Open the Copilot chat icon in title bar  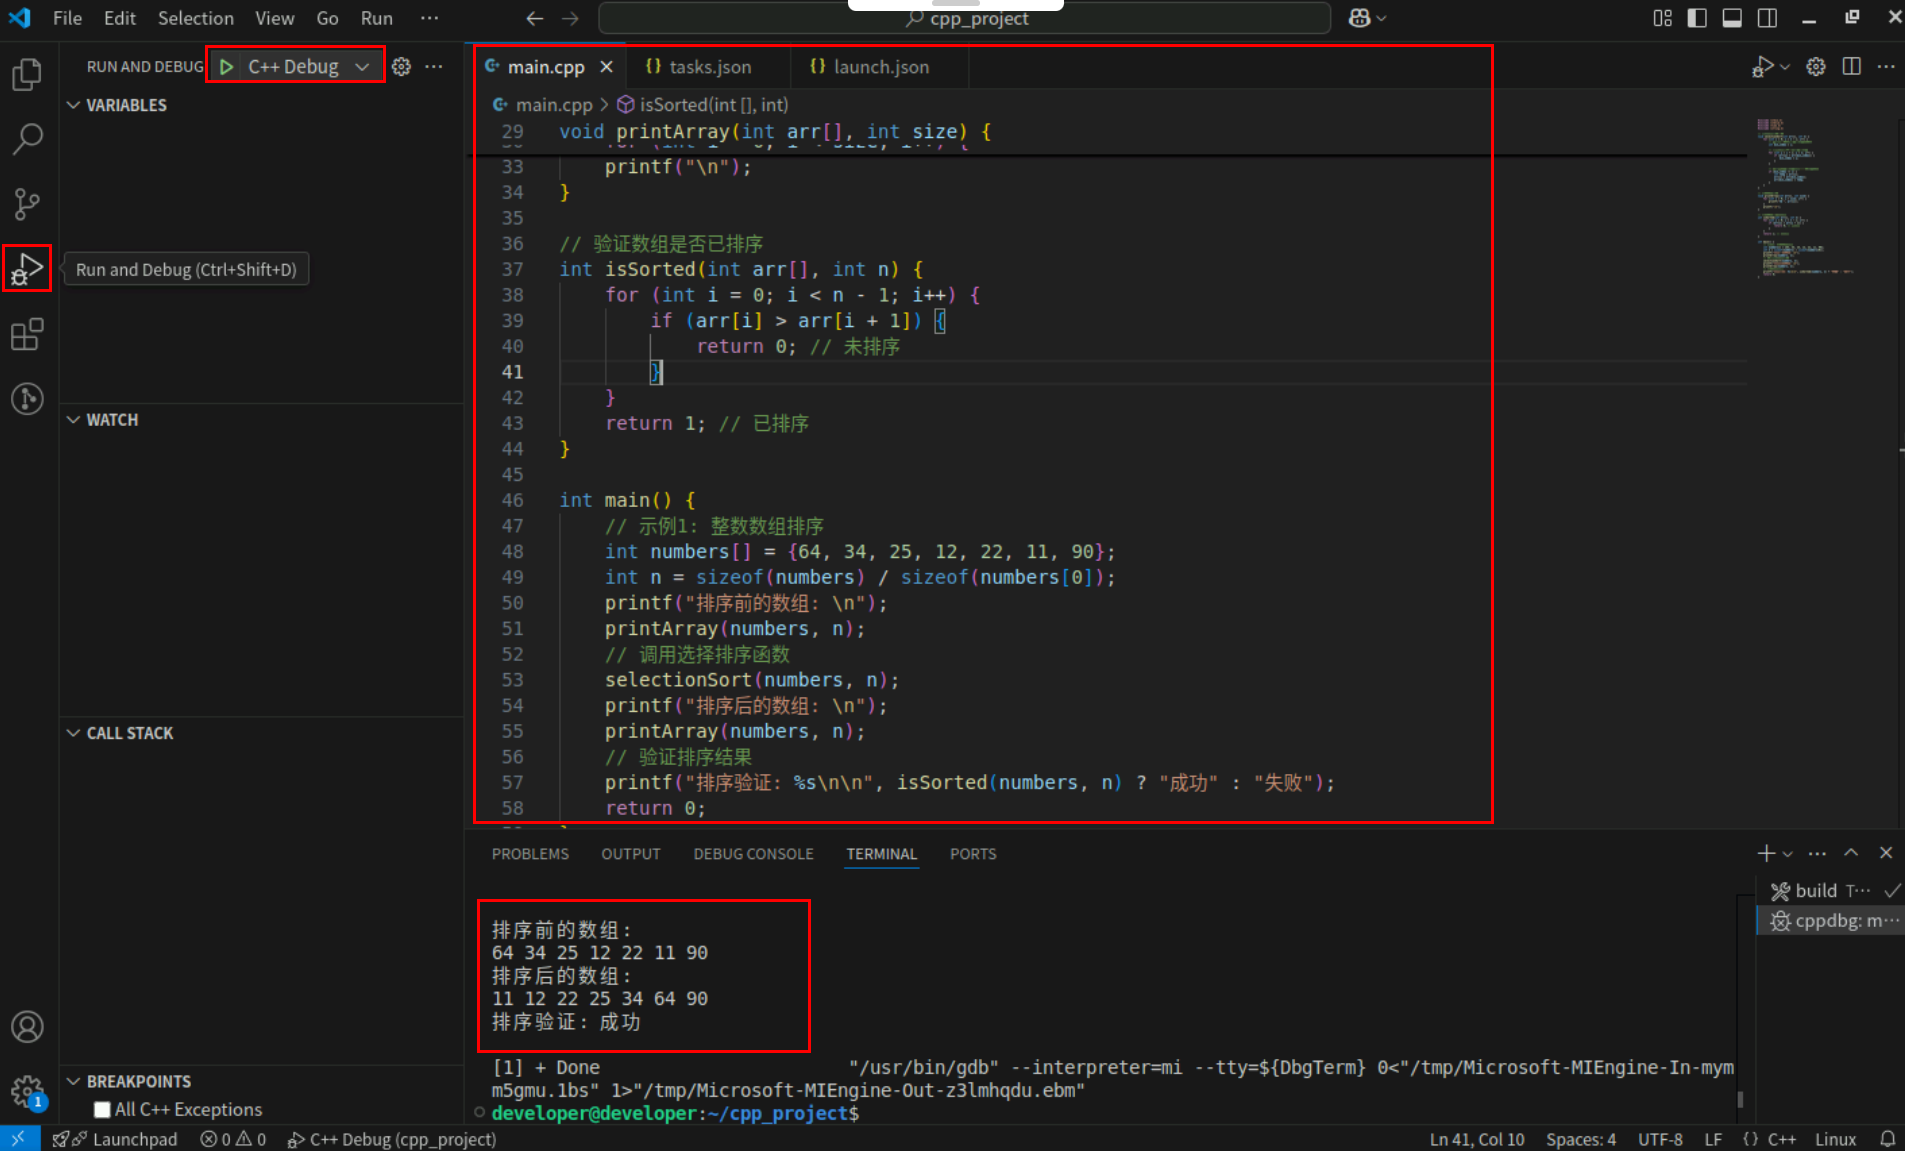[x=1359, y=18]
